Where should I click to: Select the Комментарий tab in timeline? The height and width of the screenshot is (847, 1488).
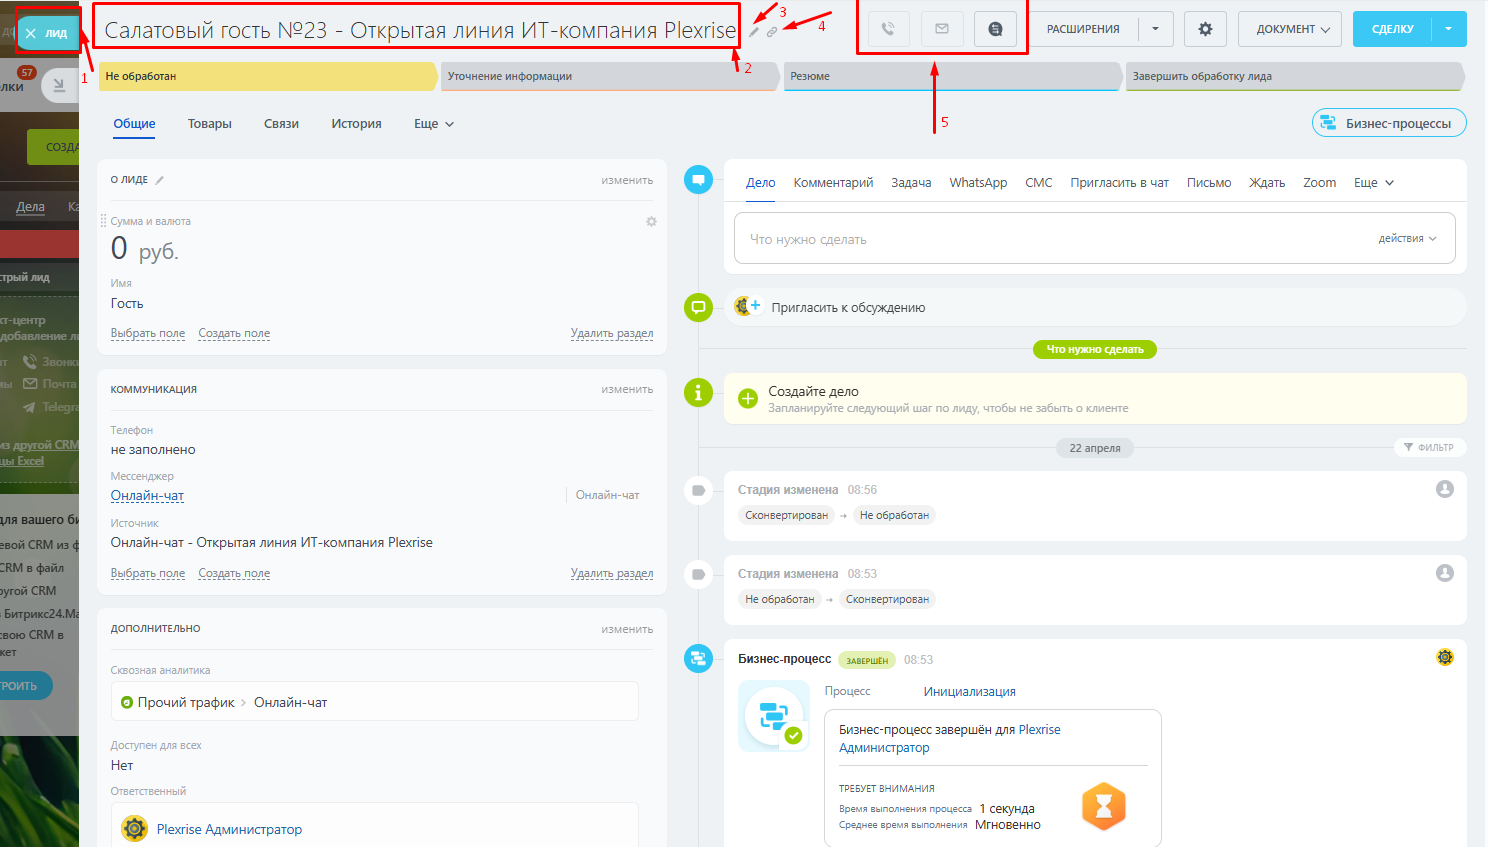pyautogui.click(x=833, y=183)
